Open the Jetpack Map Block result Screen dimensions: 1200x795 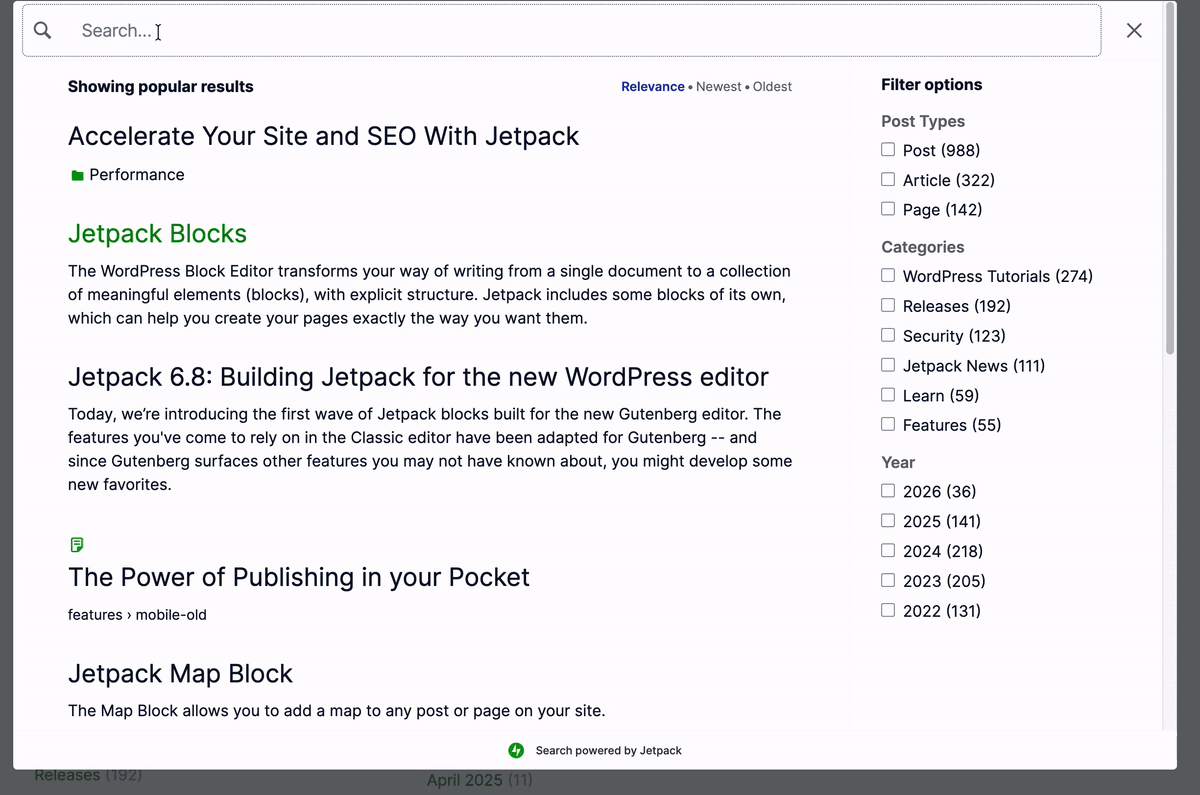click(x=180, y=674)
